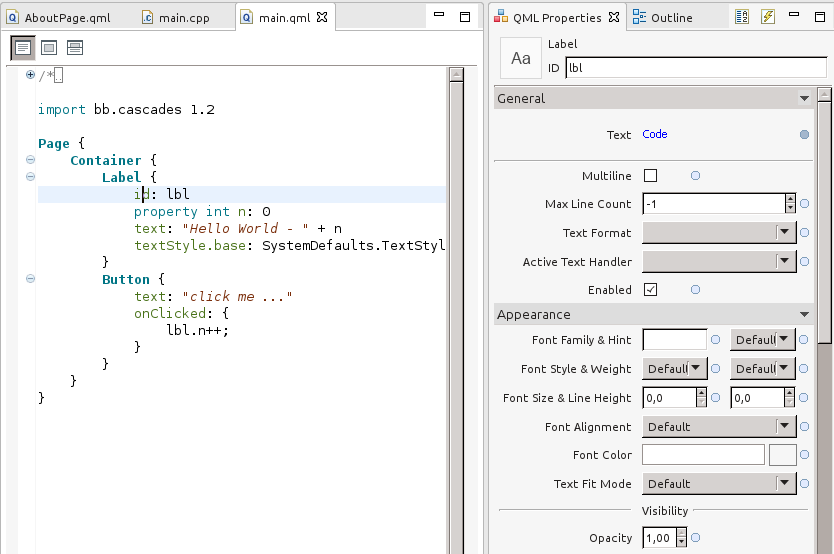Uncheck the Enabled checkbox
The height and width of the screenshot is (554, 834).
click(x=651, y=290)
